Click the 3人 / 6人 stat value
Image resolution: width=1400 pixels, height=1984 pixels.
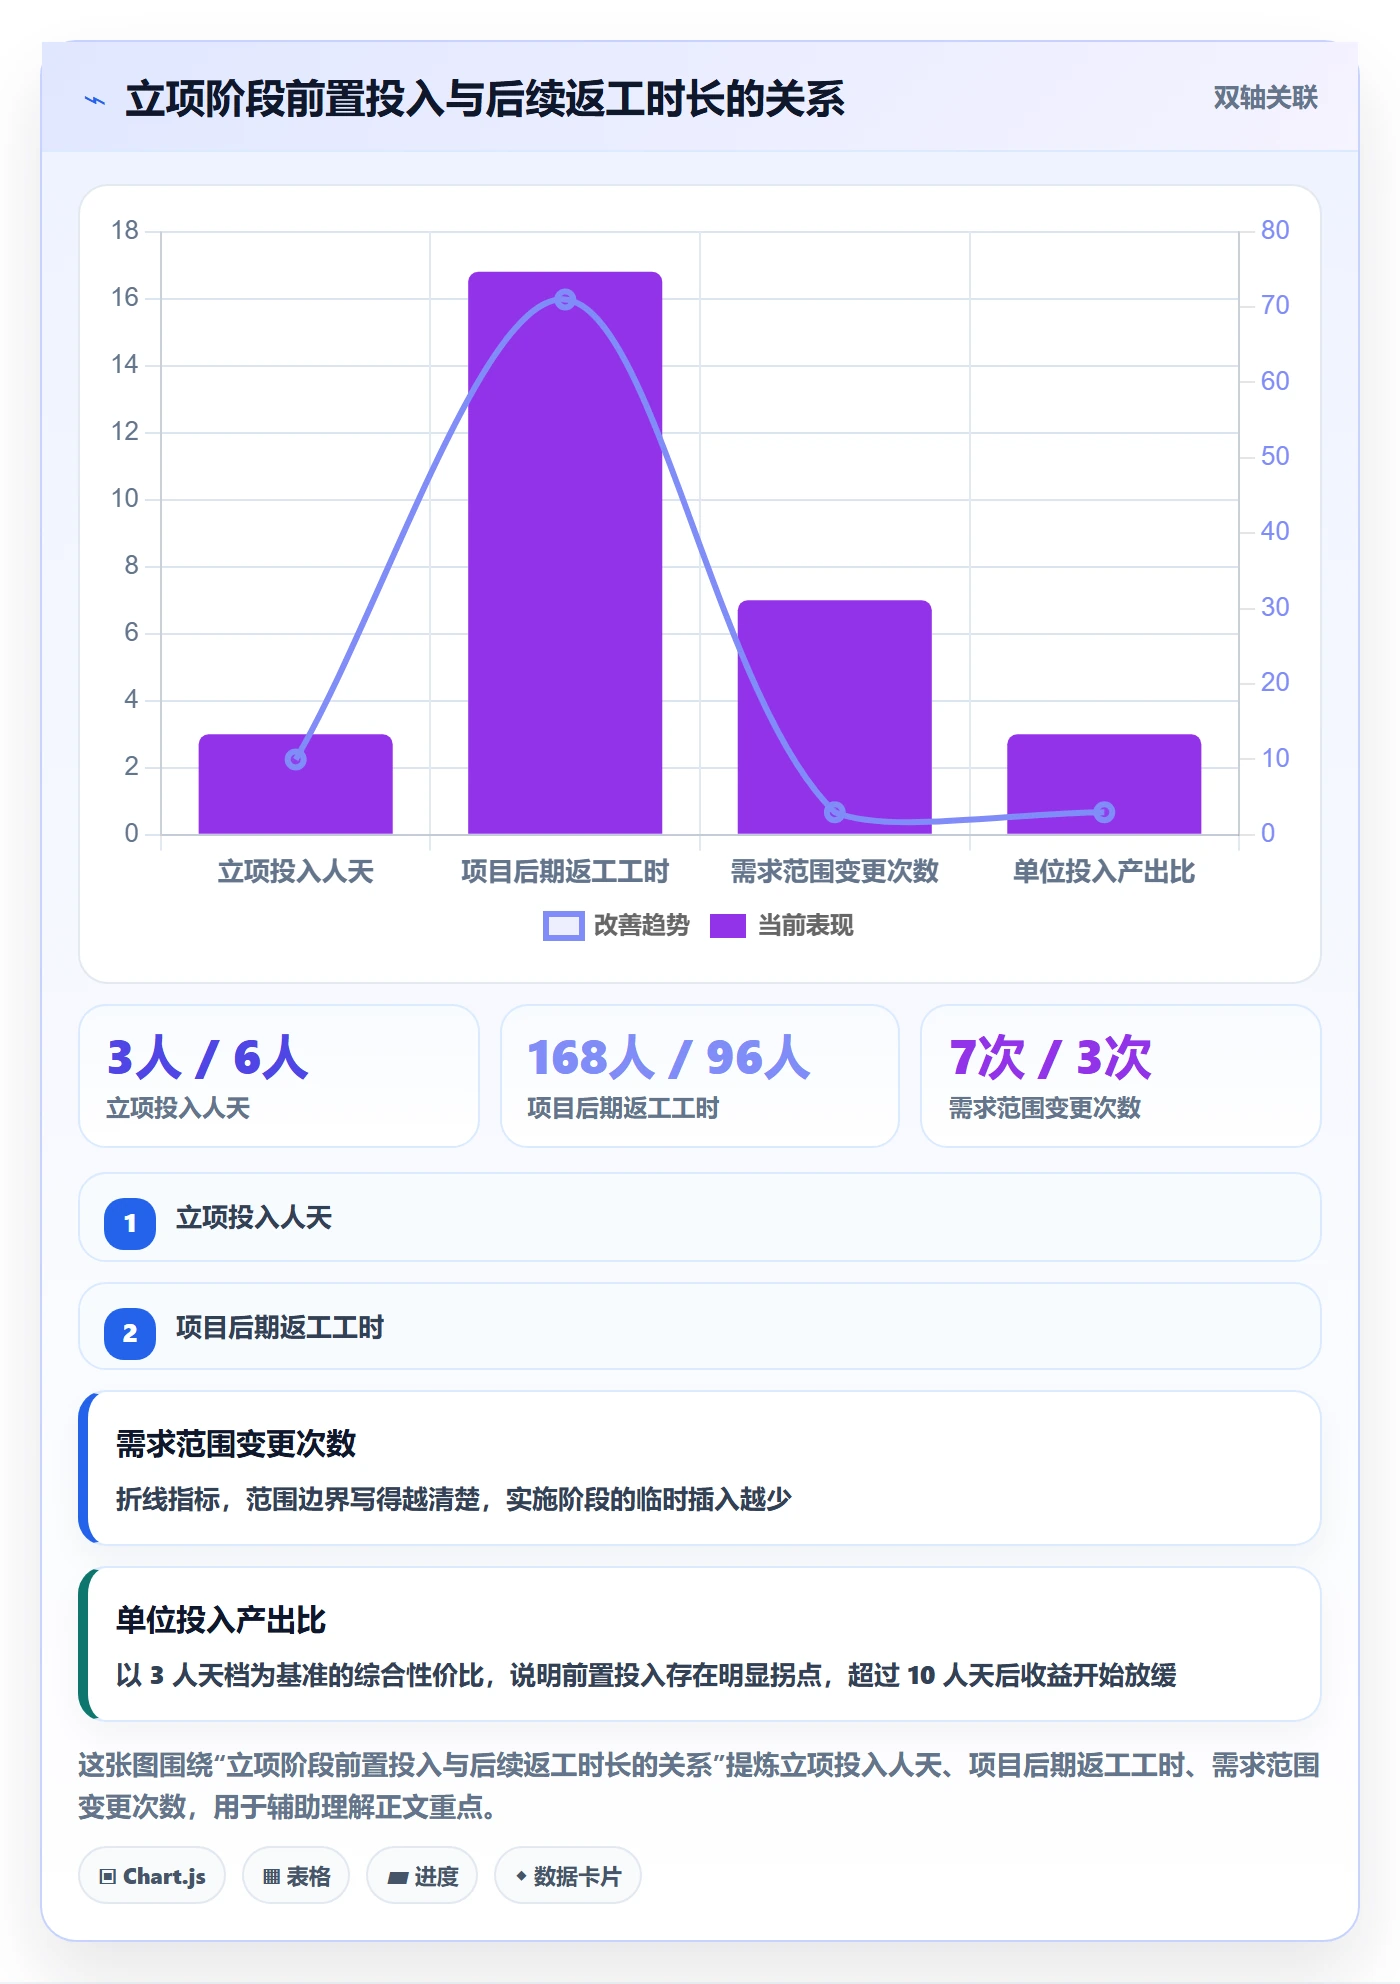click(x=208, y=1058)
